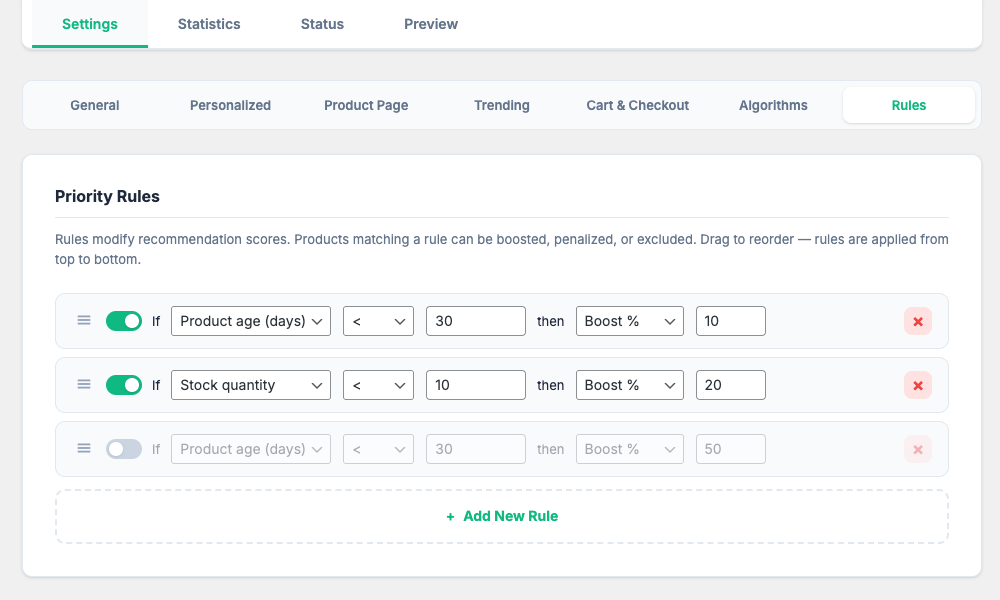1000x600 pixels.
Task: Click drag handle of Stock quantity rule
Action: pyautogui.click(x=84, y=385)
